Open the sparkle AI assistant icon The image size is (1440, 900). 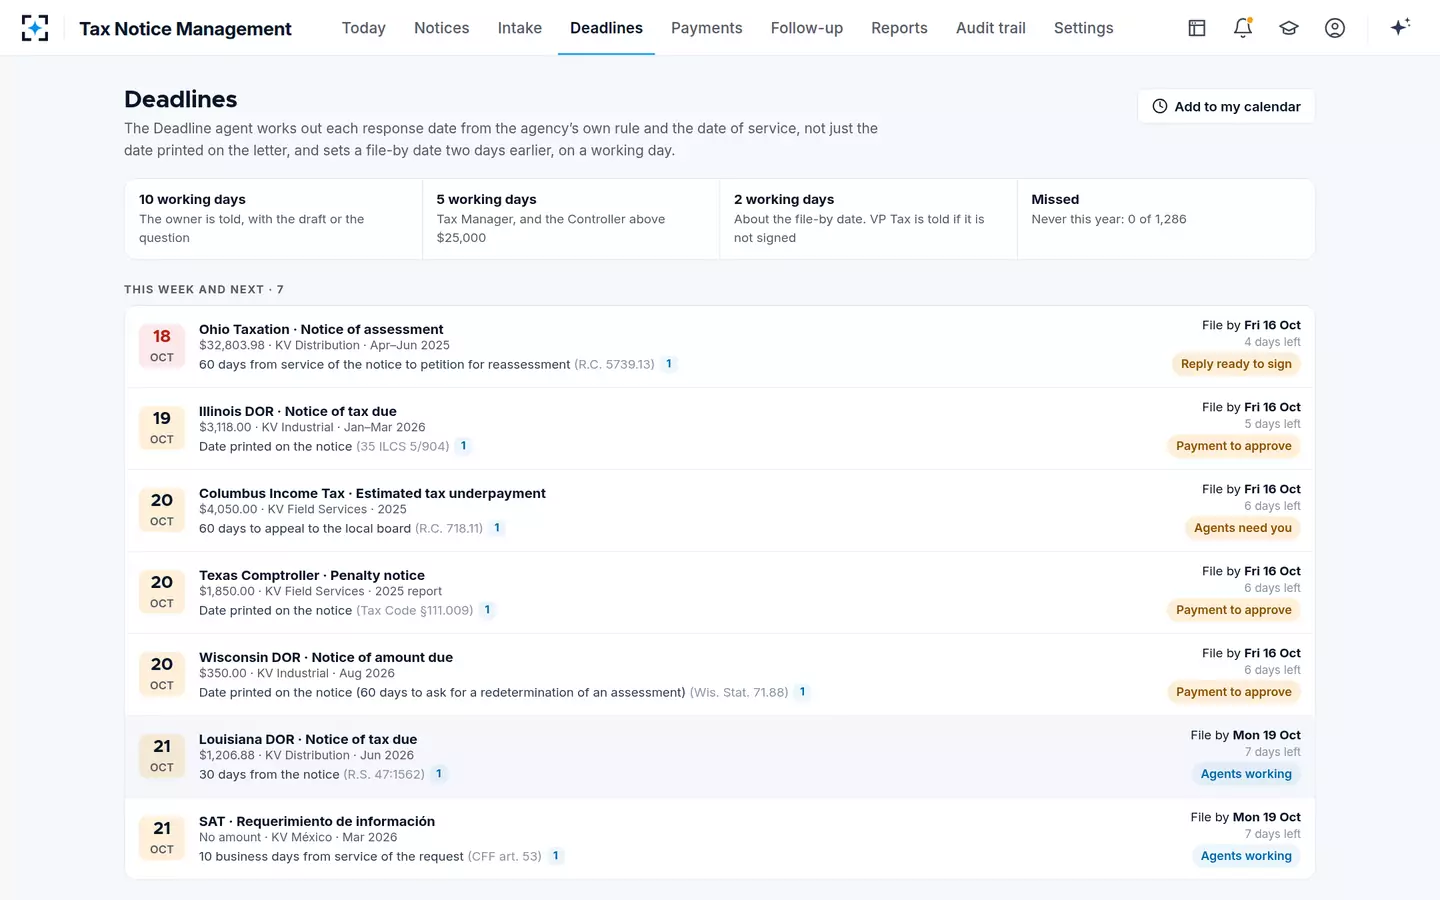coord(1400,27)
